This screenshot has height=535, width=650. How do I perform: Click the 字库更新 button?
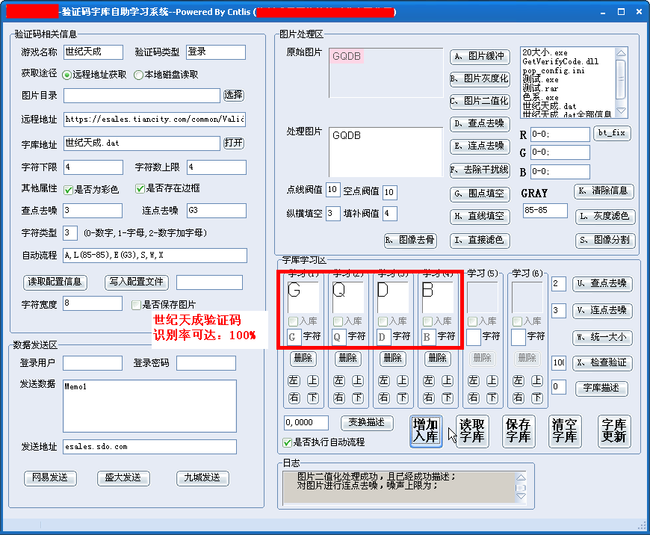coord(614,431)
